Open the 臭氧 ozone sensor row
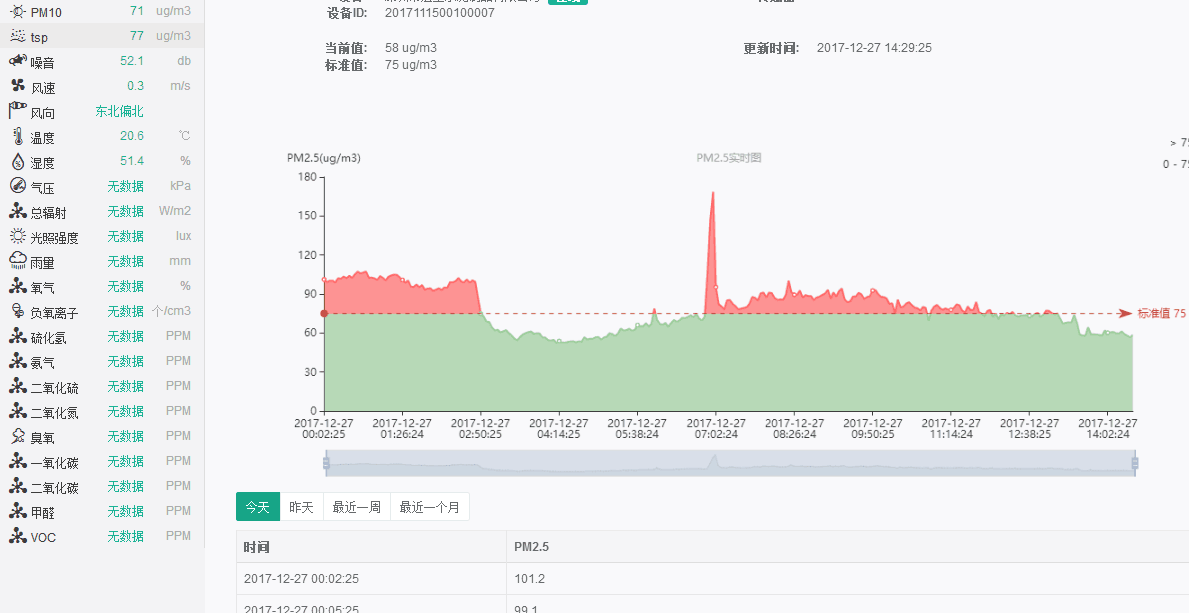1189x613 pixels. [x=100, y=437]
